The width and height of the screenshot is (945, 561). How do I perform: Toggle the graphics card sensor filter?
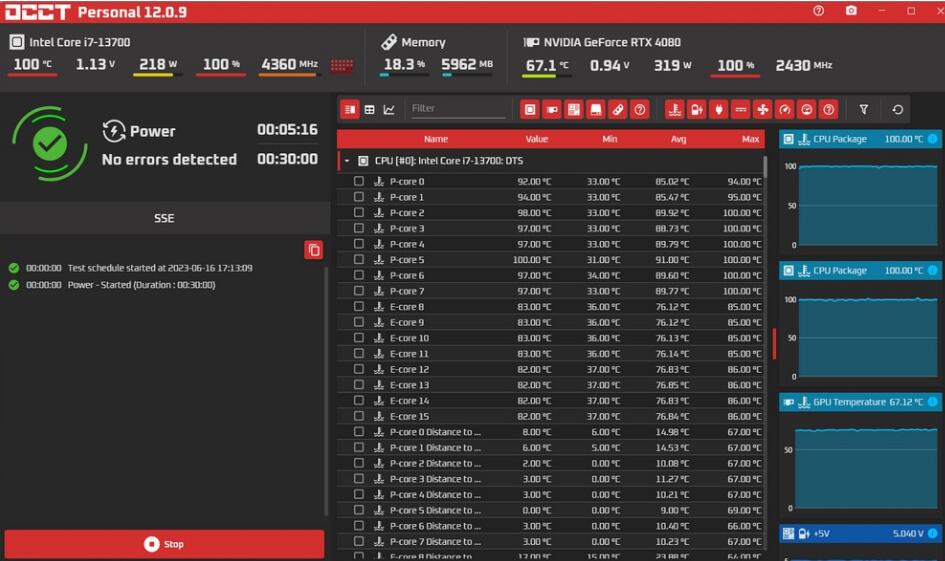tap(552, 109)
